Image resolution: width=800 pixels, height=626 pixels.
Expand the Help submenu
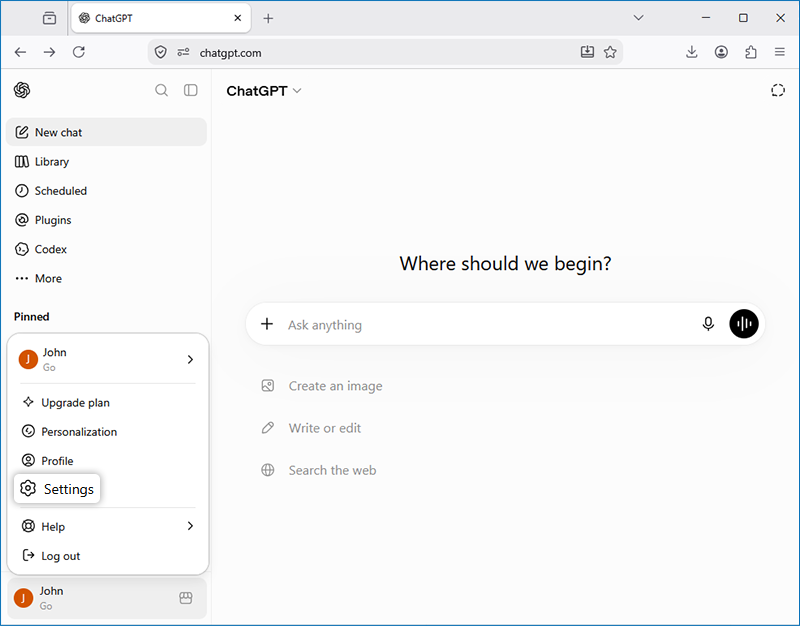pyautogui.click(x=108, y=526)
